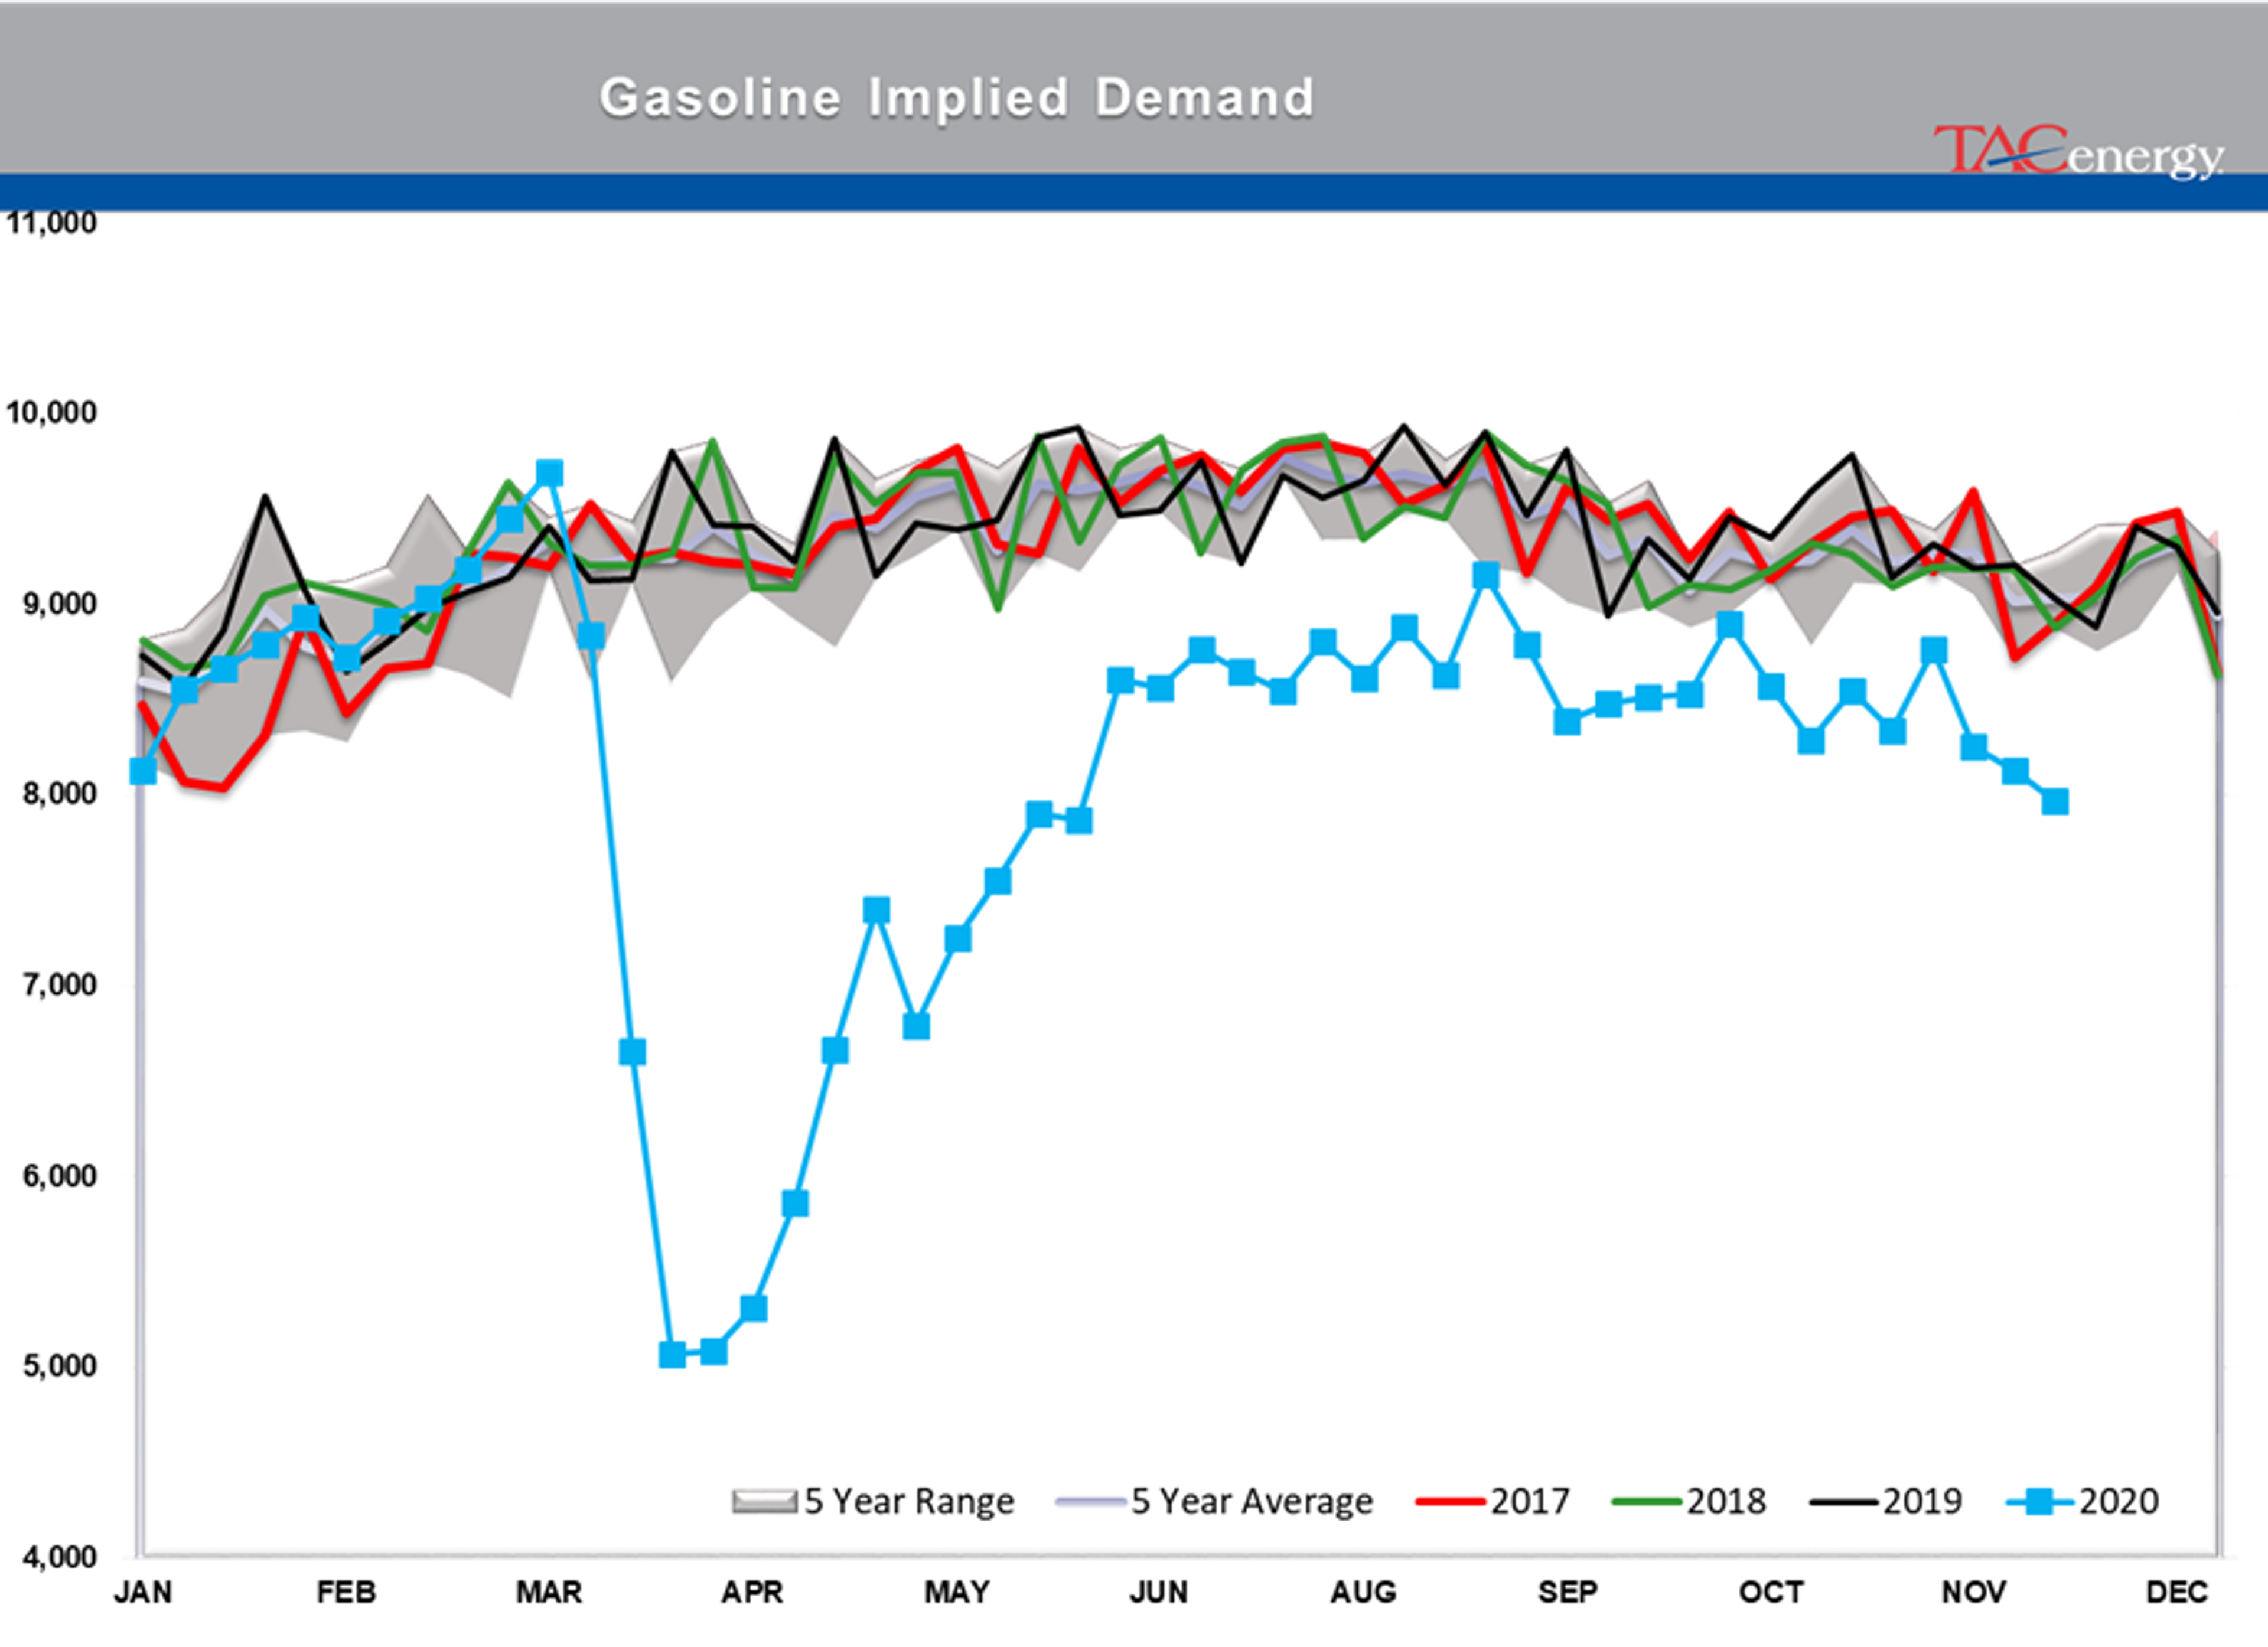Click the DEC x-axis label
The height and width of the screenshot is (1647, 2268).
[2177, 1591]
